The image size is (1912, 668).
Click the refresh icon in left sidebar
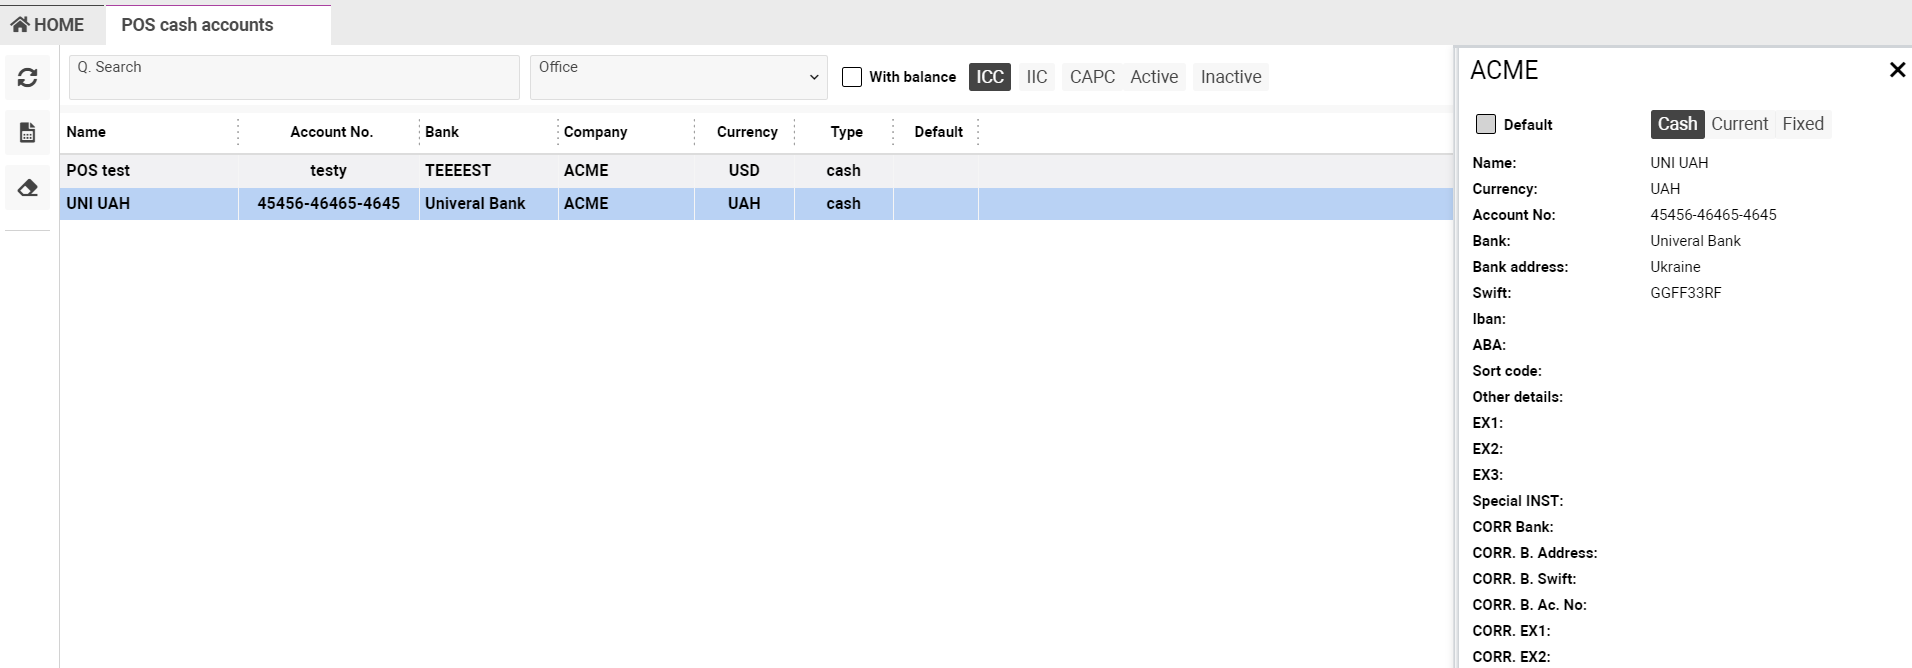[x=28, y=78]
